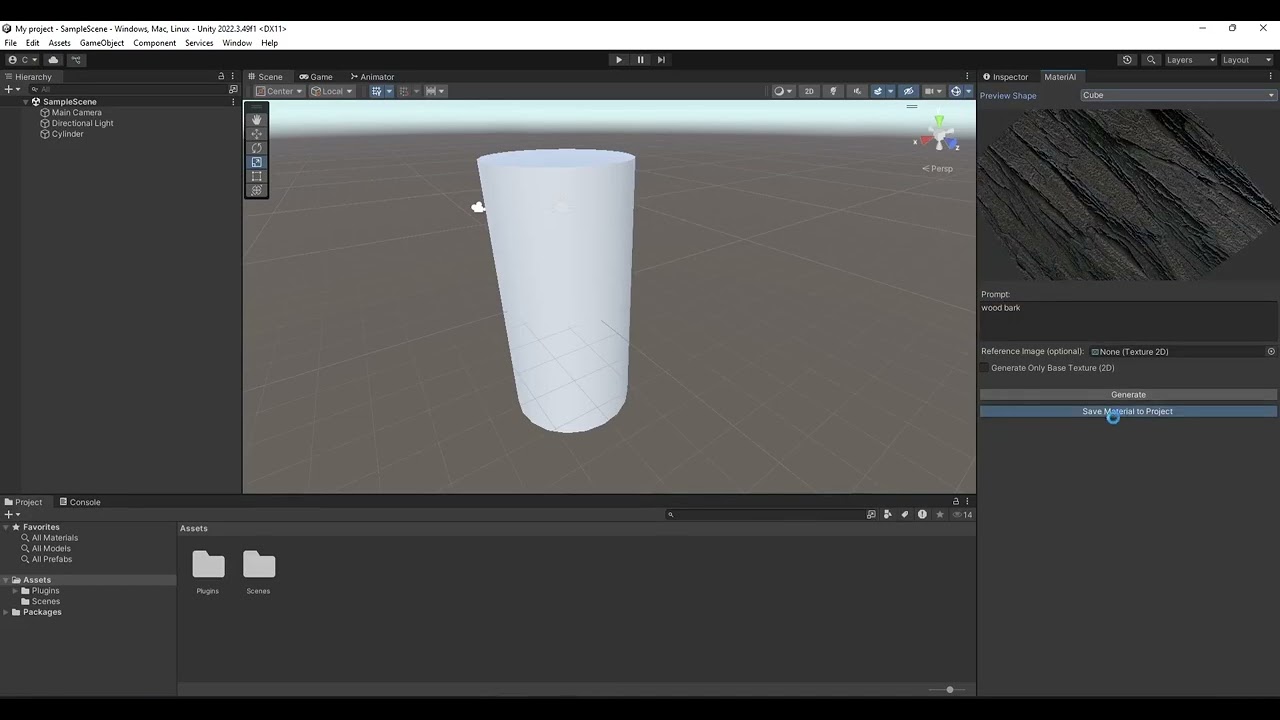The width and height of the screenshot is (1280, 720).
Task: Enable Generate Only Base Texture checkbox
Action: (x=985, y=368)
